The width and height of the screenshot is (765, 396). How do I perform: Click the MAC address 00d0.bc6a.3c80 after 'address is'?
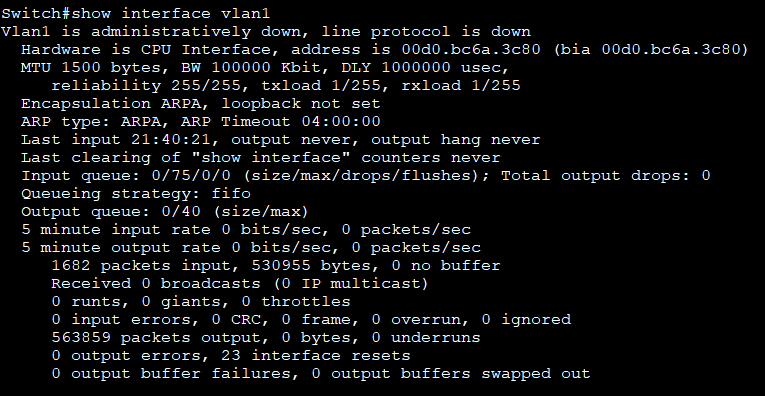point(471,49)
